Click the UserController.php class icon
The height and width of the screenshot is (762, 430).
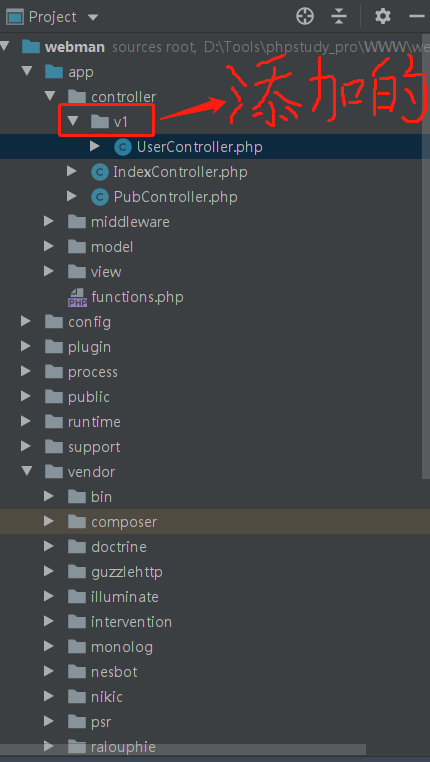(123, 147)
